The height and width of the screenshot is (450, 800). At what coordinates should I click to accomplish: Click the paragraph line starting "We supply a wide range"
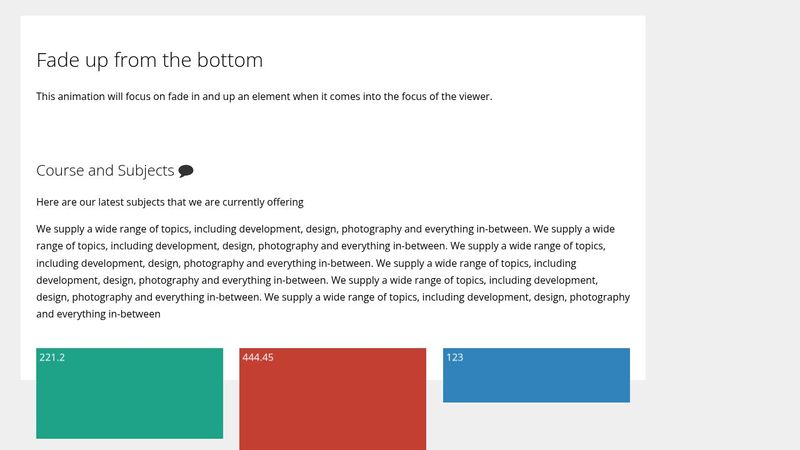[326, 229]
